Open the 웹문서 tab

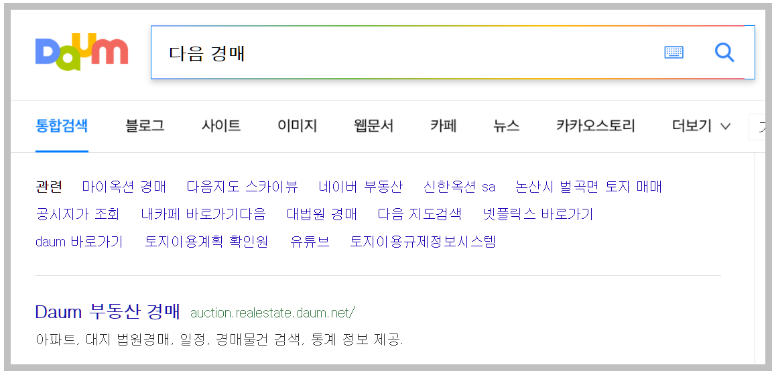374,126
